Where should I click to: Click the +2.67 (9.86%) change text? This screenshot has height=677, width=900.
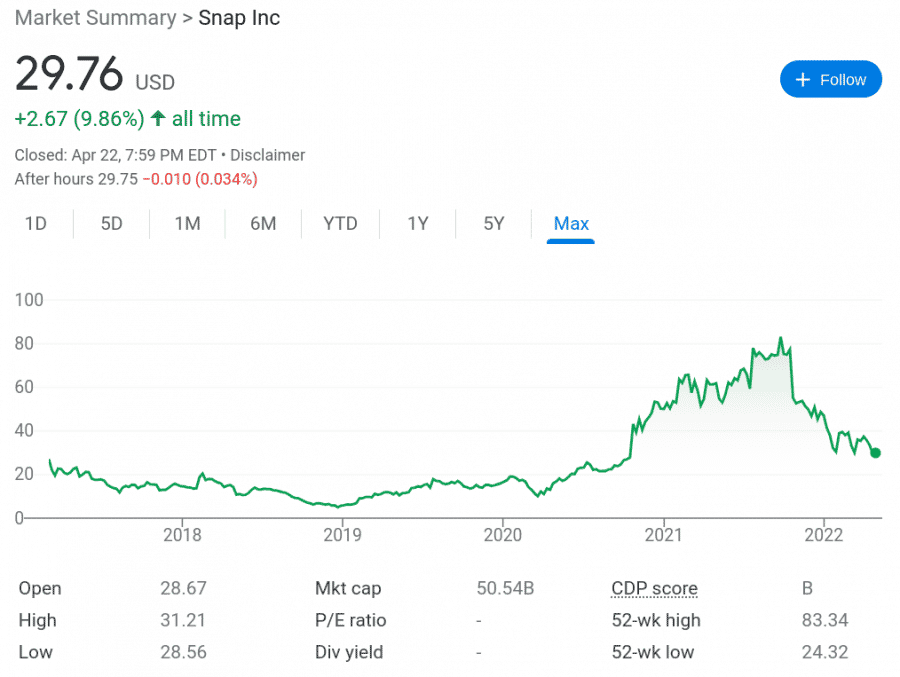pos(79,119)
